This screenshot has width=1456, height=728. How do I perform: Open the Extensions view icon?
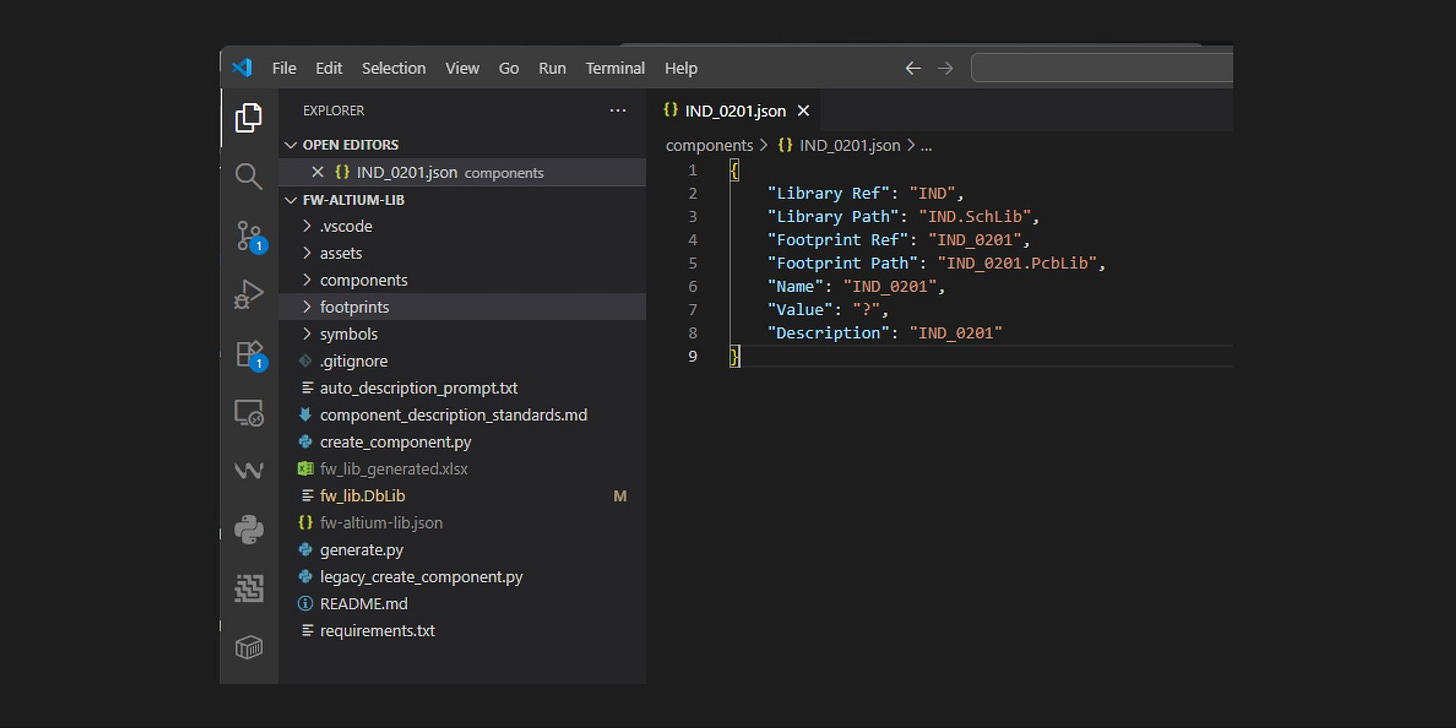[248, 354]
